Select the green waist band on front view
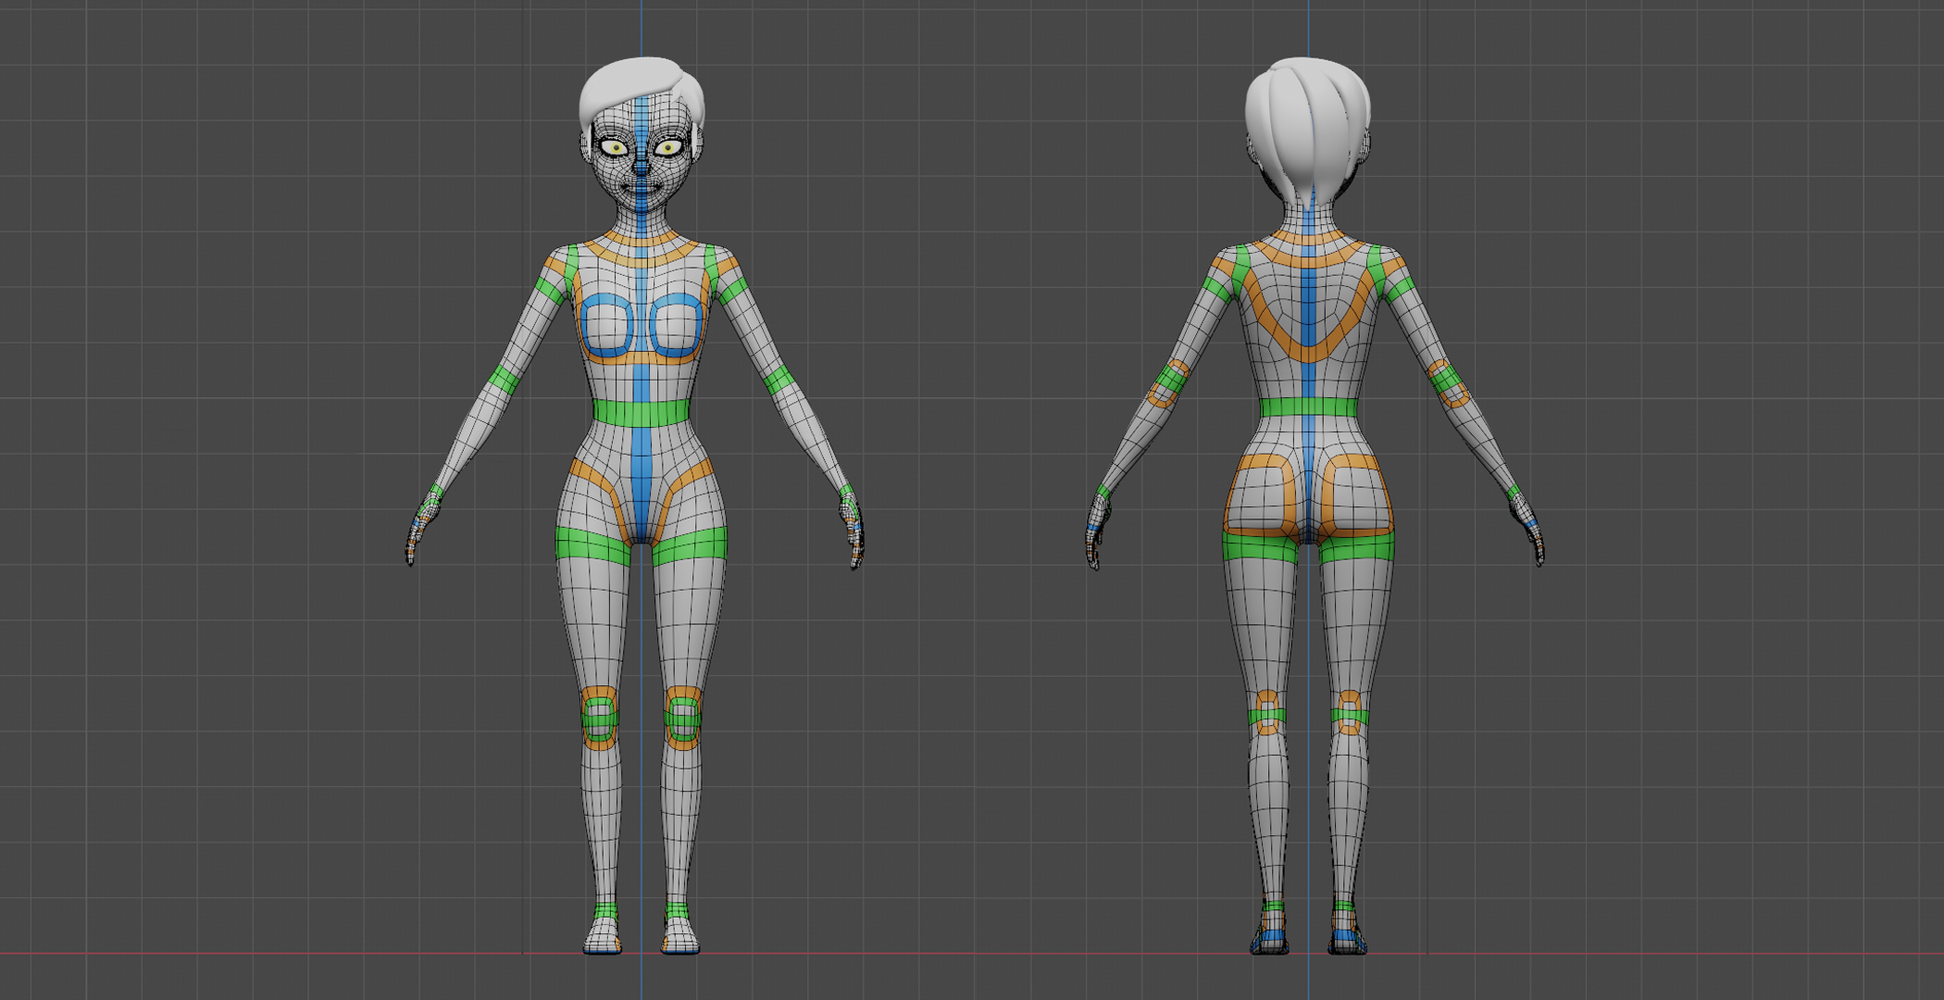Image resolution: width=1944 pixels, height=1000 pixels. pyautogui.click(x=640, y=412)
